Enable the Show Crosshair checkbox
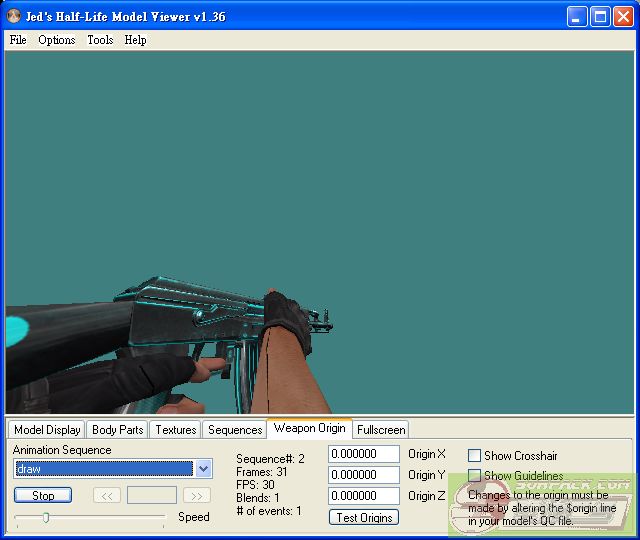Screen dimensions: 640x540 point(475,456)
